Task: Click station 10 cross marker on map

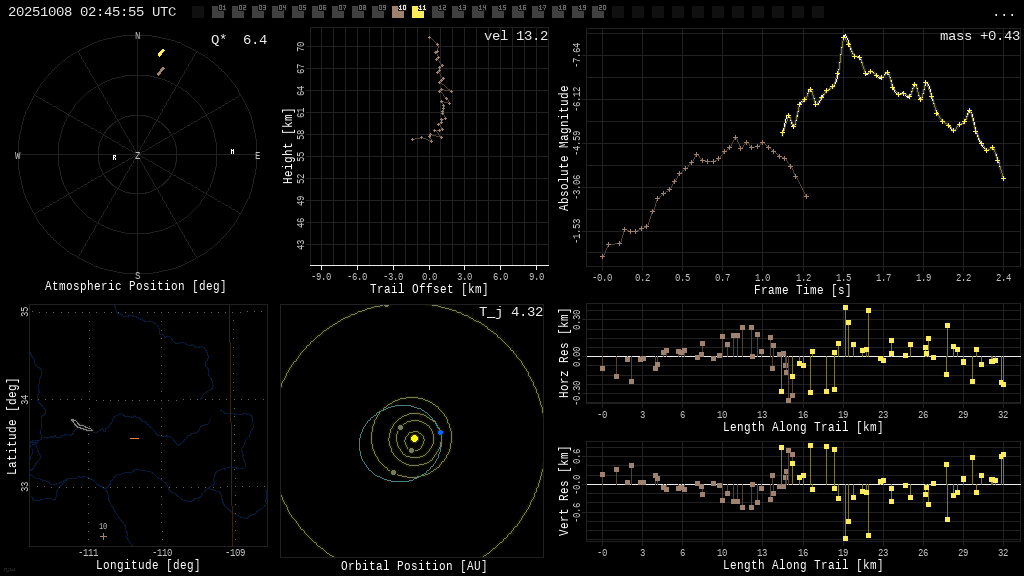Action: pos(103,536)
